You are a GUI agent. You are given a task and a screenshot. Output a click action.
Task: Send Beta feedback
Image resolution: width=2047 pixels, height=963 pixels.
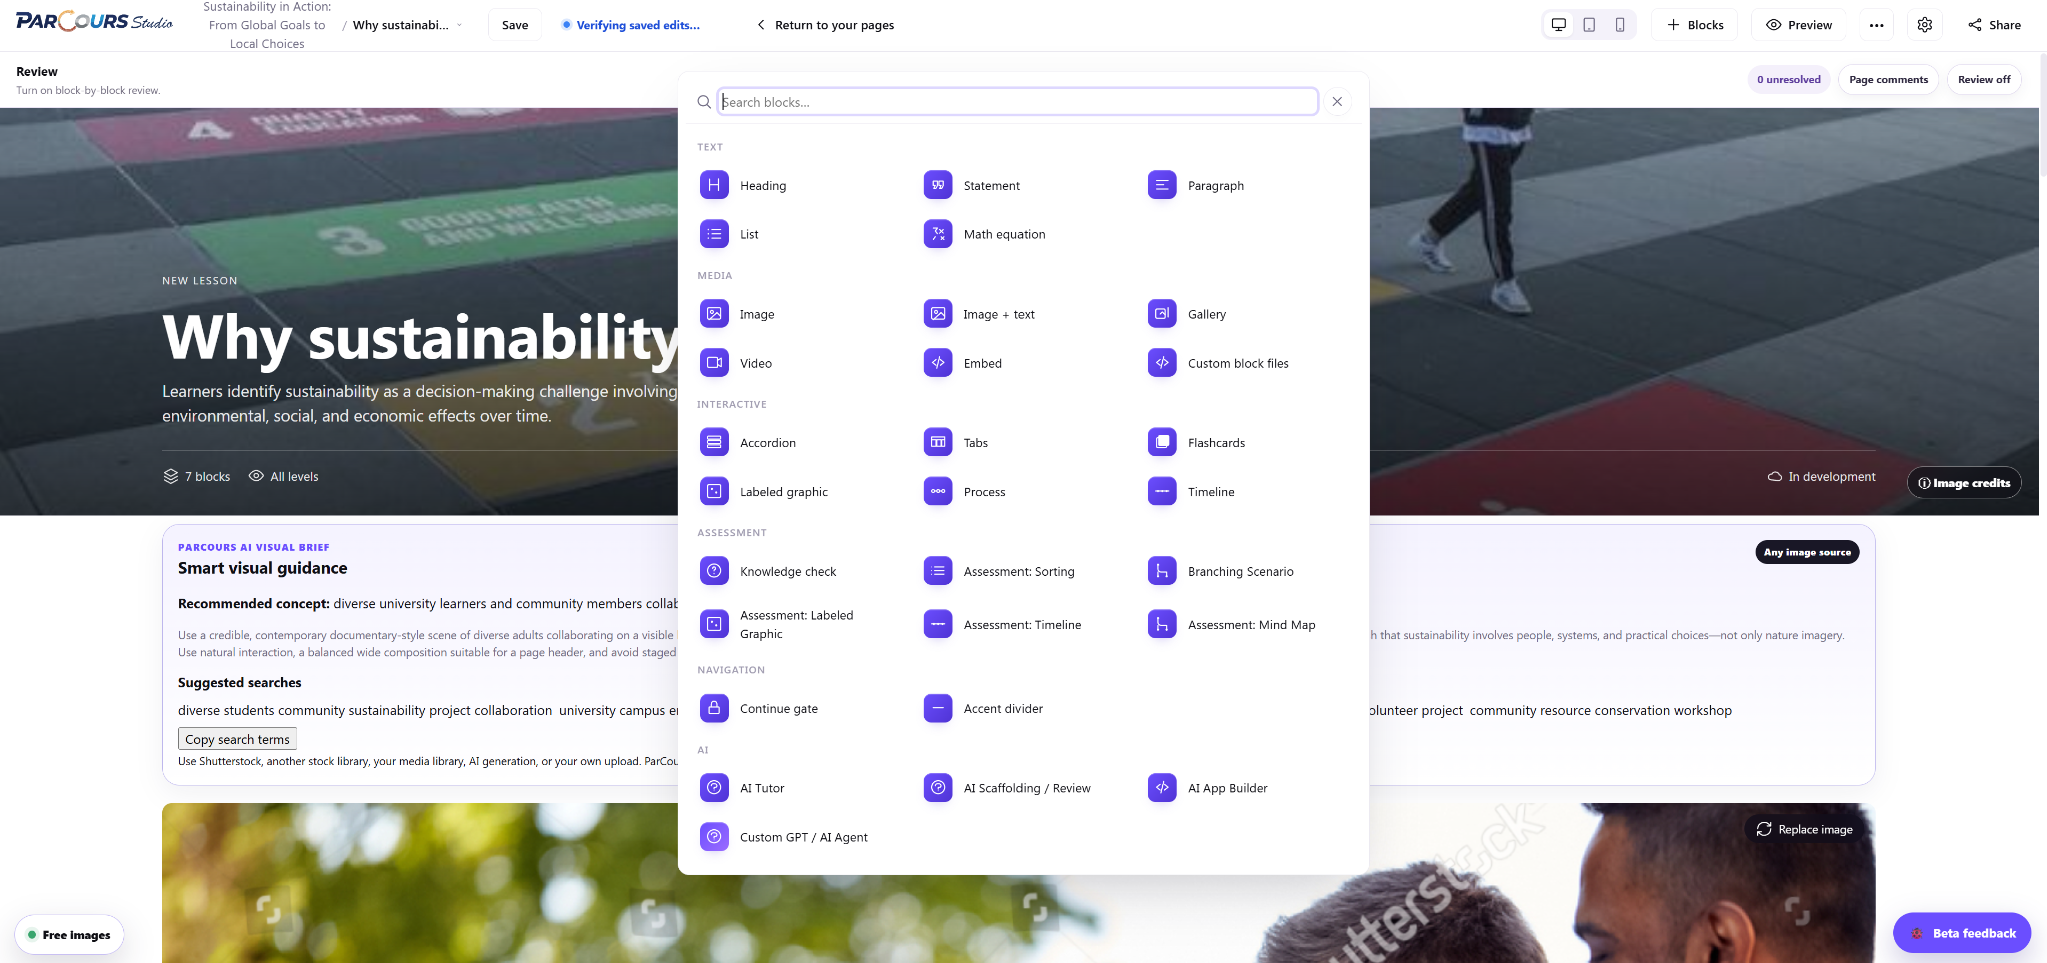pos(1962,933)
